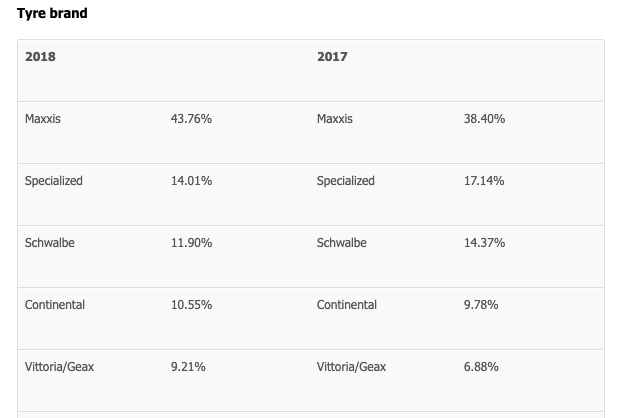Screen dimensions: 617x418
Task: Select the 2018 column header
Action: pyautogui.click(x=40, y=57)
